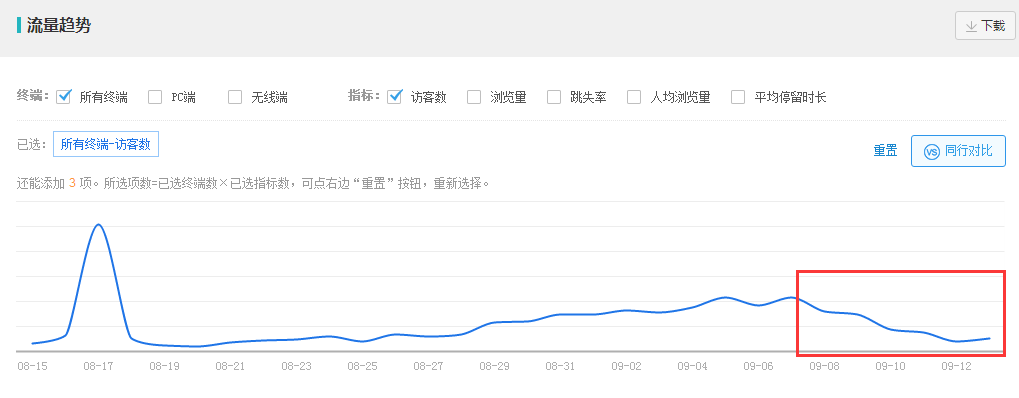Viewport: 1019px width, 398px height.
Task: Select the 人均浏览量 checkbox
Action: 634,97
